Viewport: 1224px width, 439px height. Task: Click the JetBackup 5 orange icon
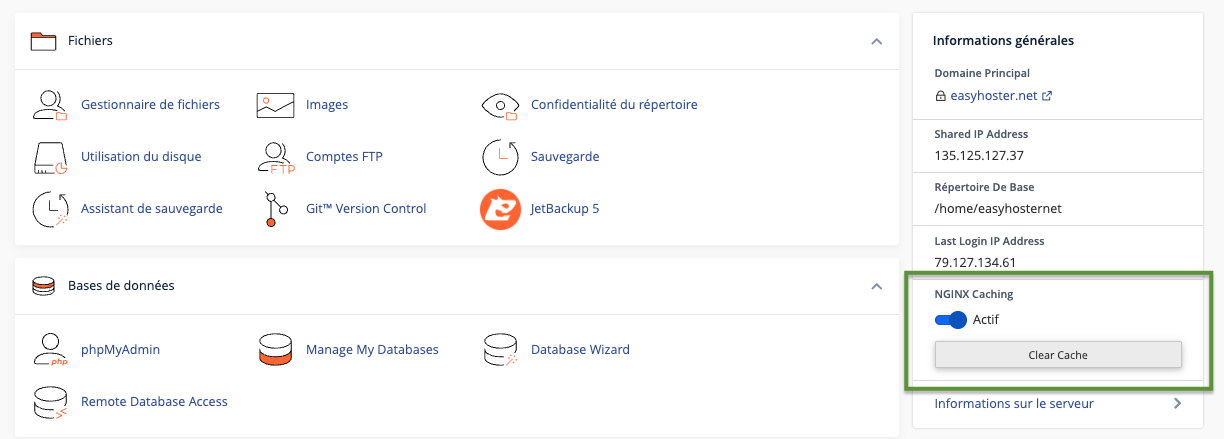(x=500, y=209)
